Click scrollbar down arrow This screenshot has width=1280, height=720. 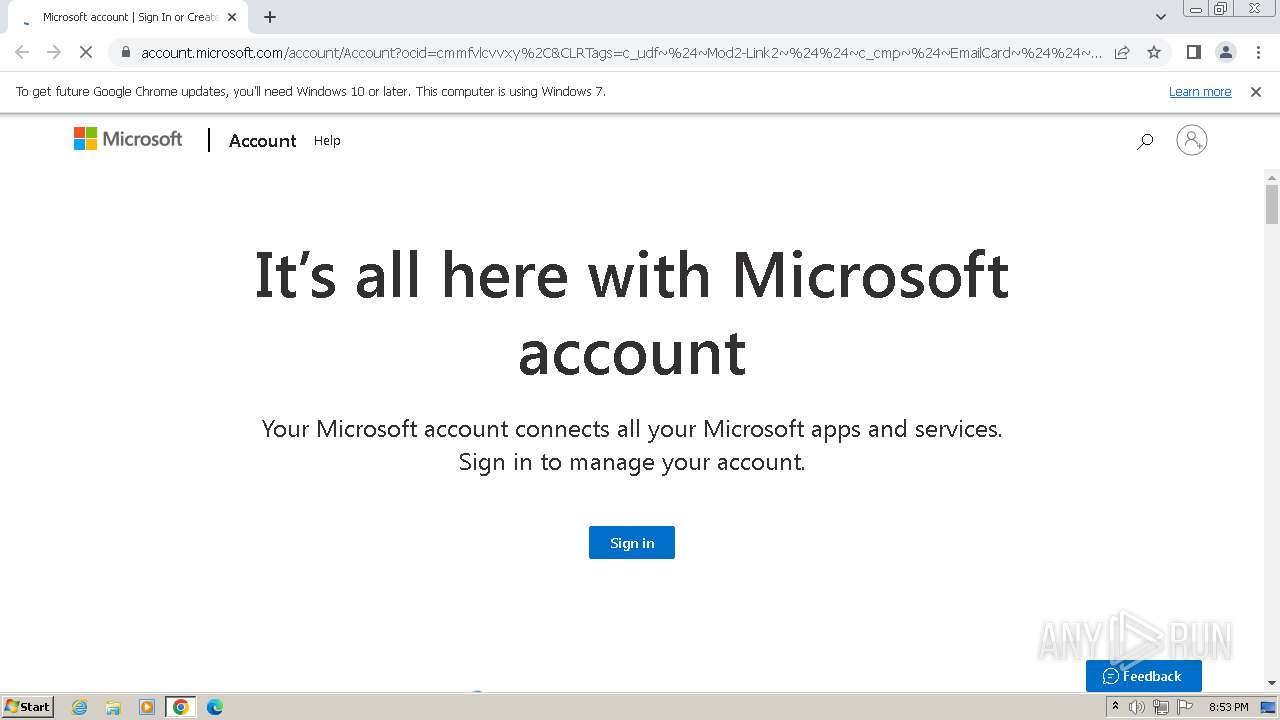click(1272, 683)
